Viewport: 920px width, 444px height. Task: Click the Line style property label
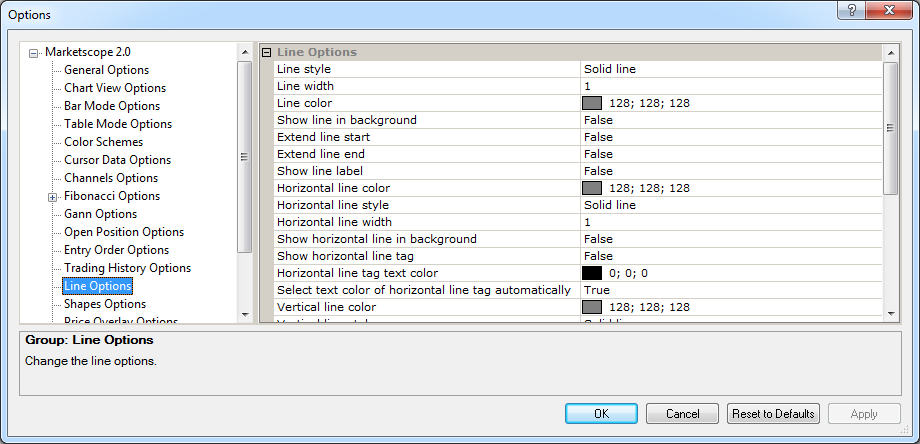click(x=304, y=69)
